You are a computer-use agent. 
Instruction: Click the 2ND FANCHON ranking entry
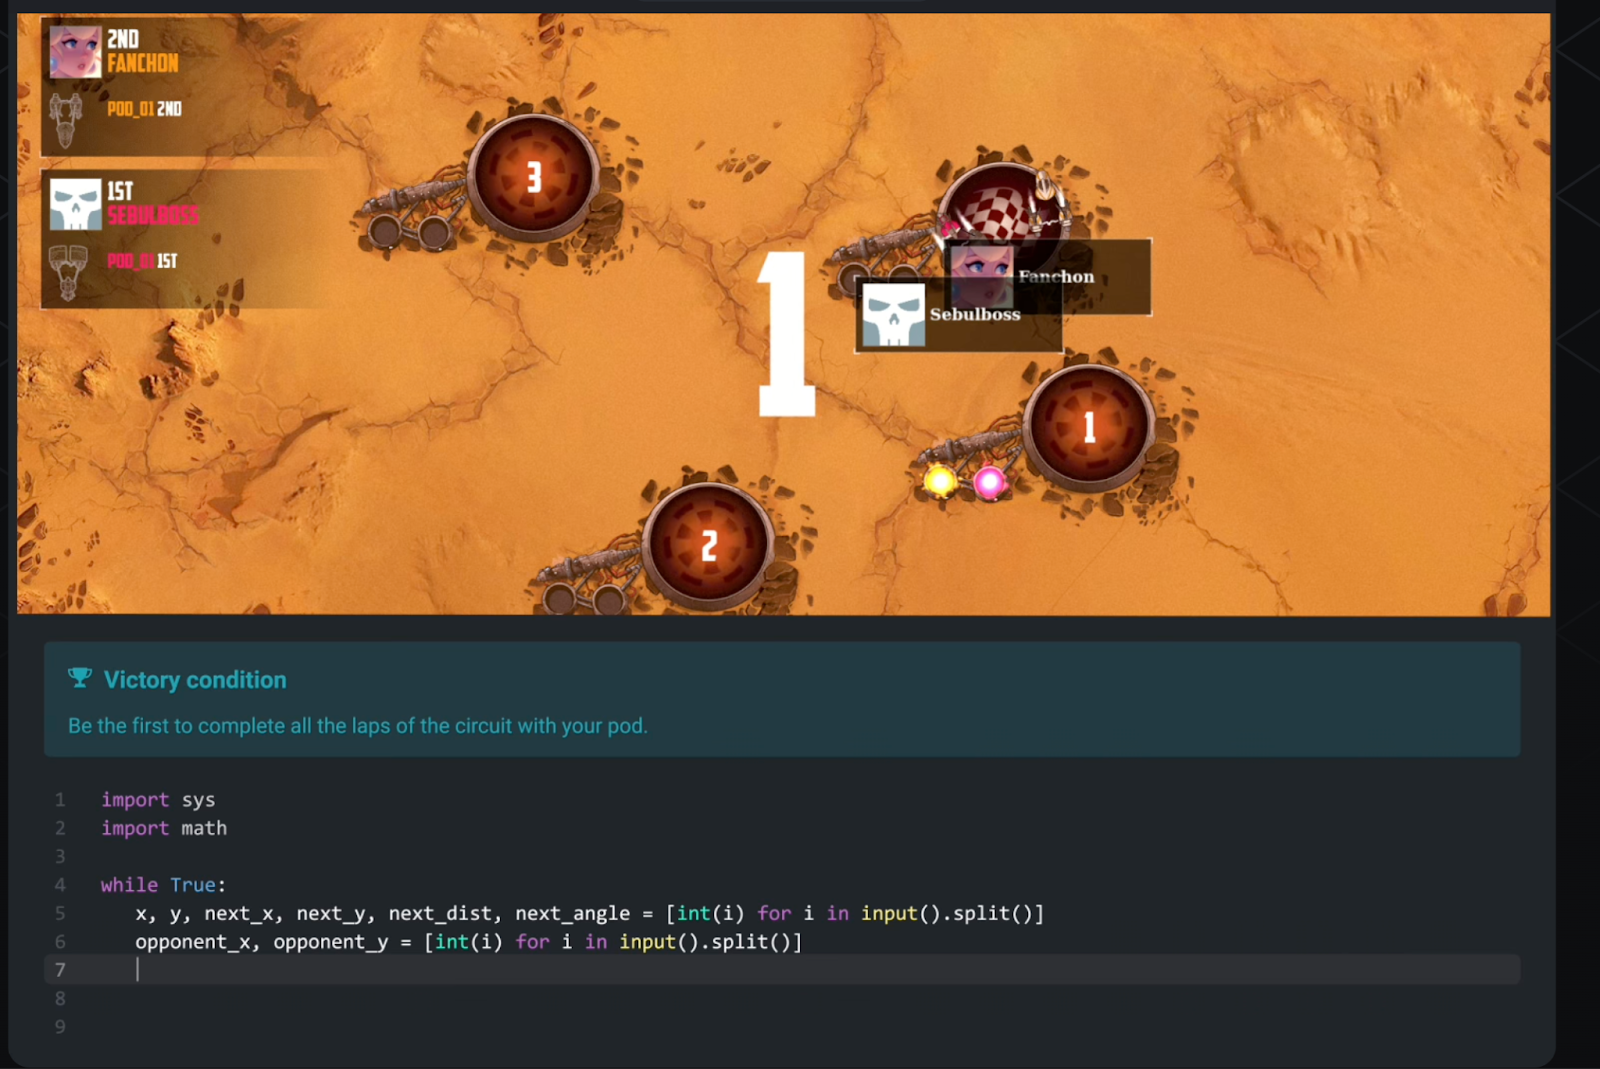click(x=145, y=52)
